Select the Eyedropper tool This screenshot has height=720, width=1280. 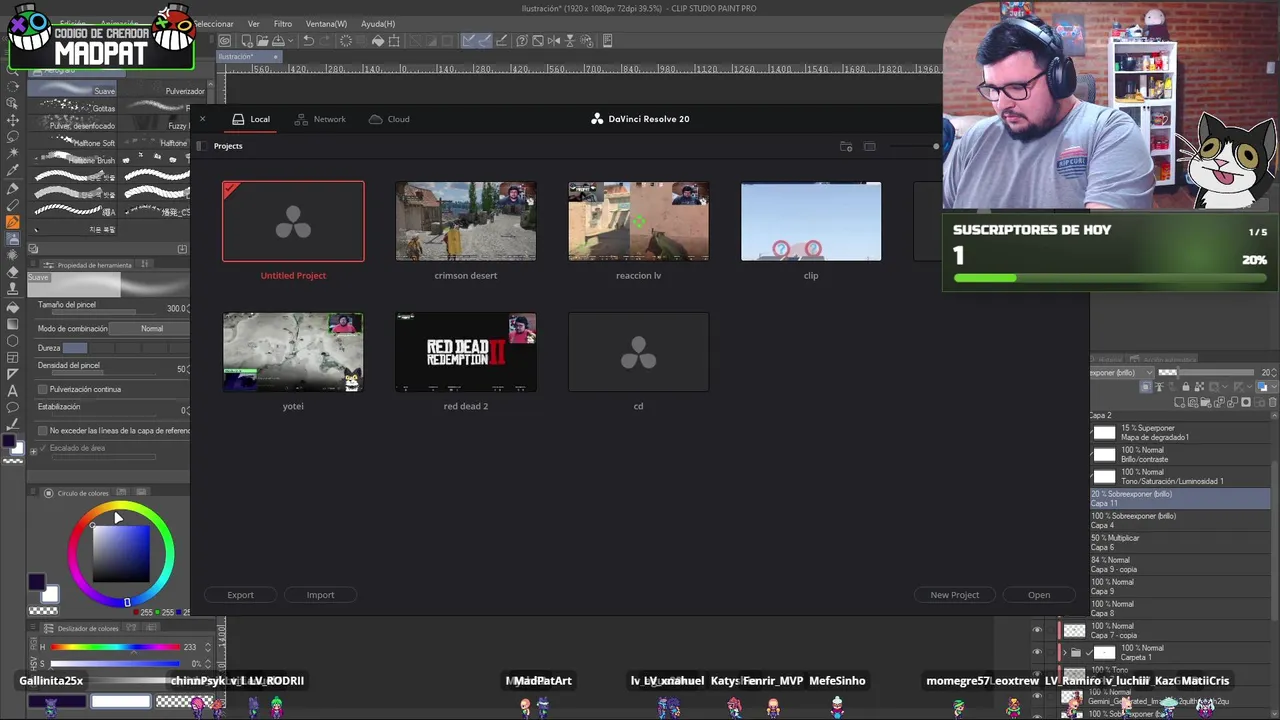point(12,168)
